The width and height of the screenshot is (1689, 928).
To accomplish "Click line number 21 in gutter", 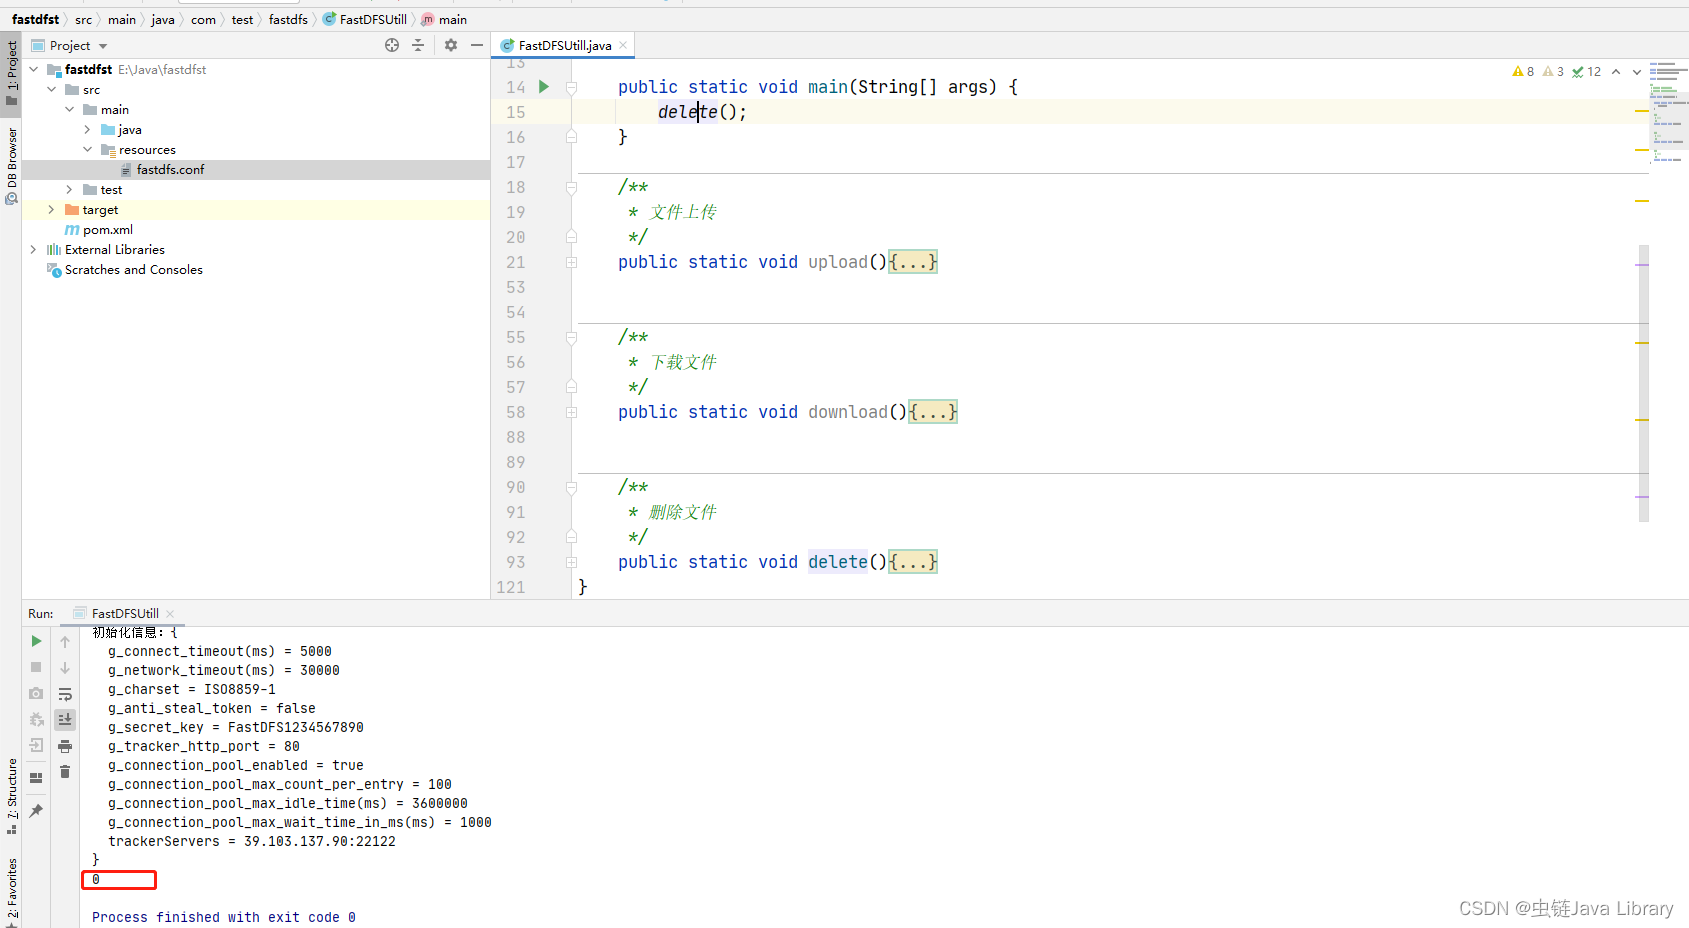I will (515, 262).
